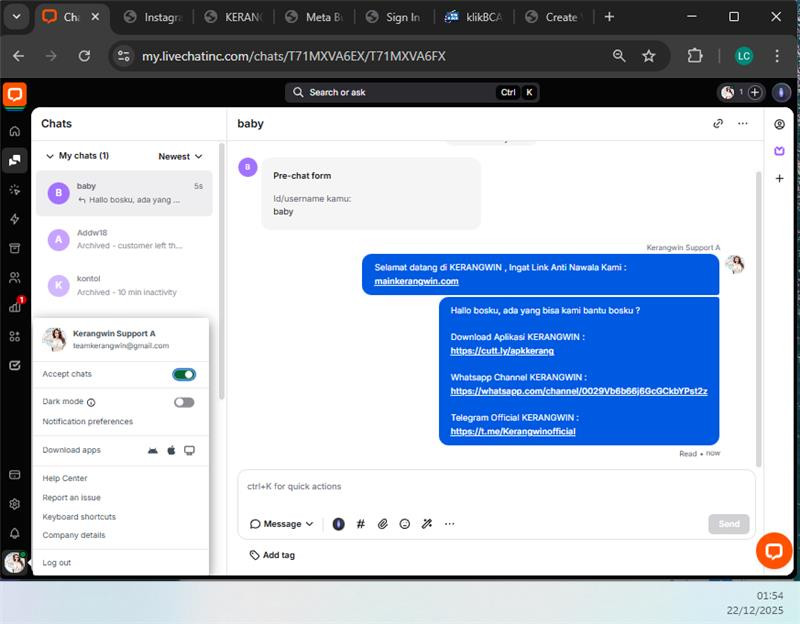Open the Archives box icon in sidebar
Image resolution: width=800 pixels, height=624 pixels.
[x=15, y=248]
